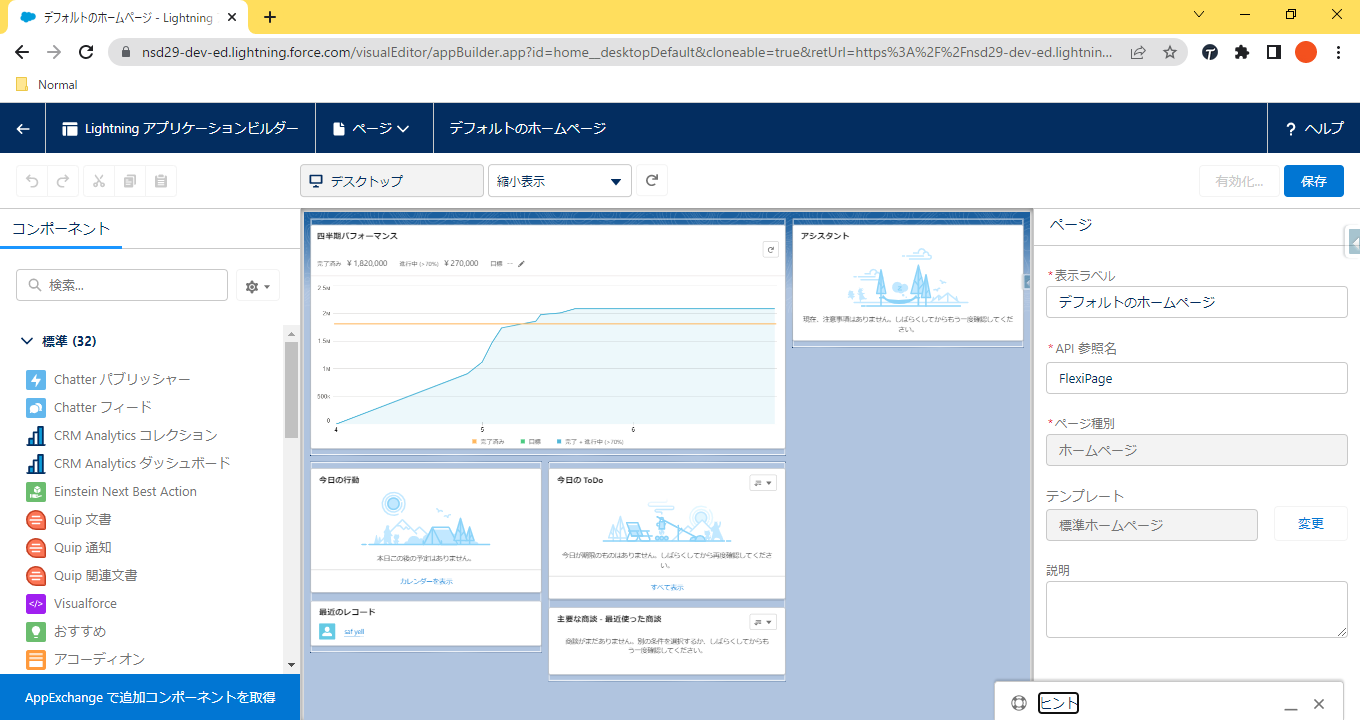1360x720 pixels.
Task: Select the Quip 文書 component
Action: click(69, 520)
